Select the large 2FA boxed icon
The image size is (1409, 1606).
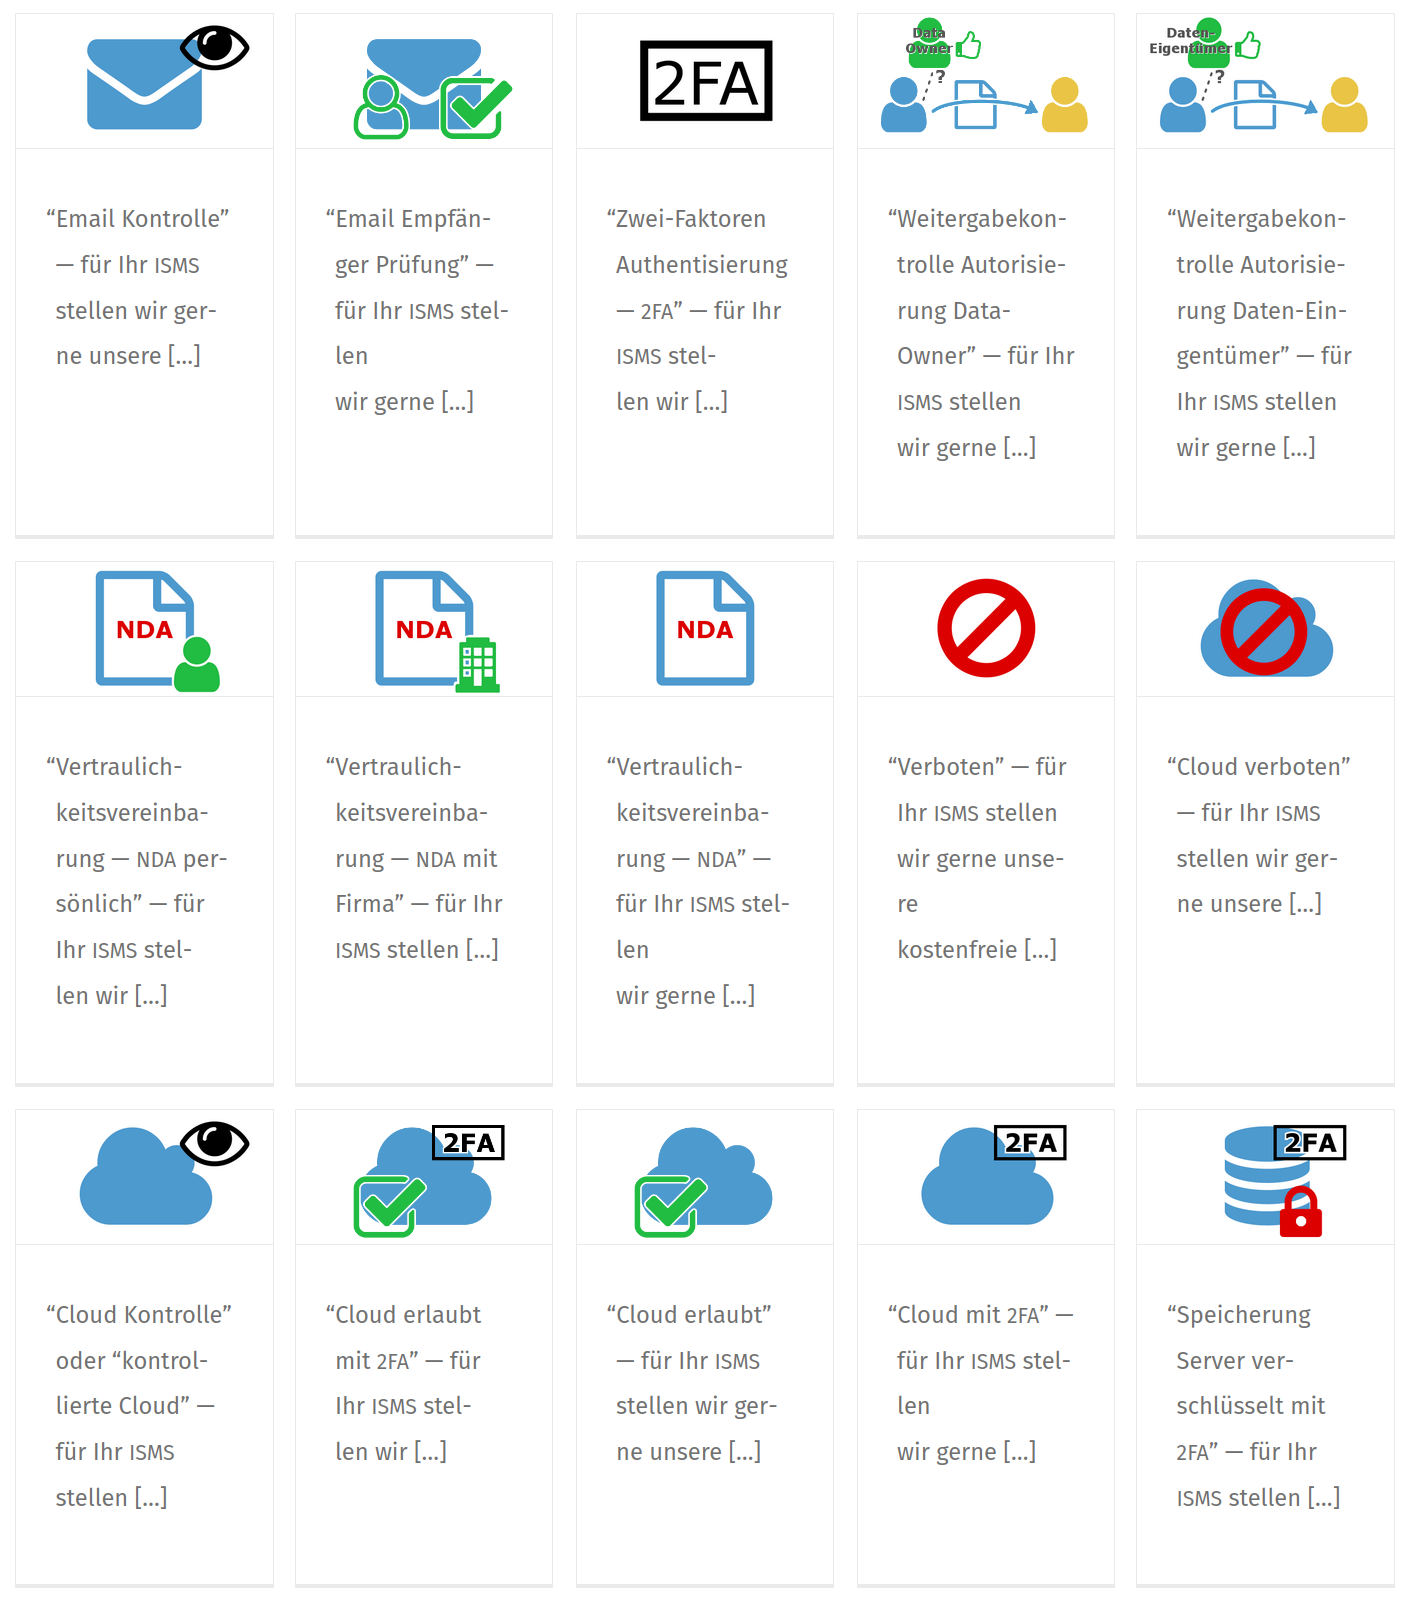point(705,82)
